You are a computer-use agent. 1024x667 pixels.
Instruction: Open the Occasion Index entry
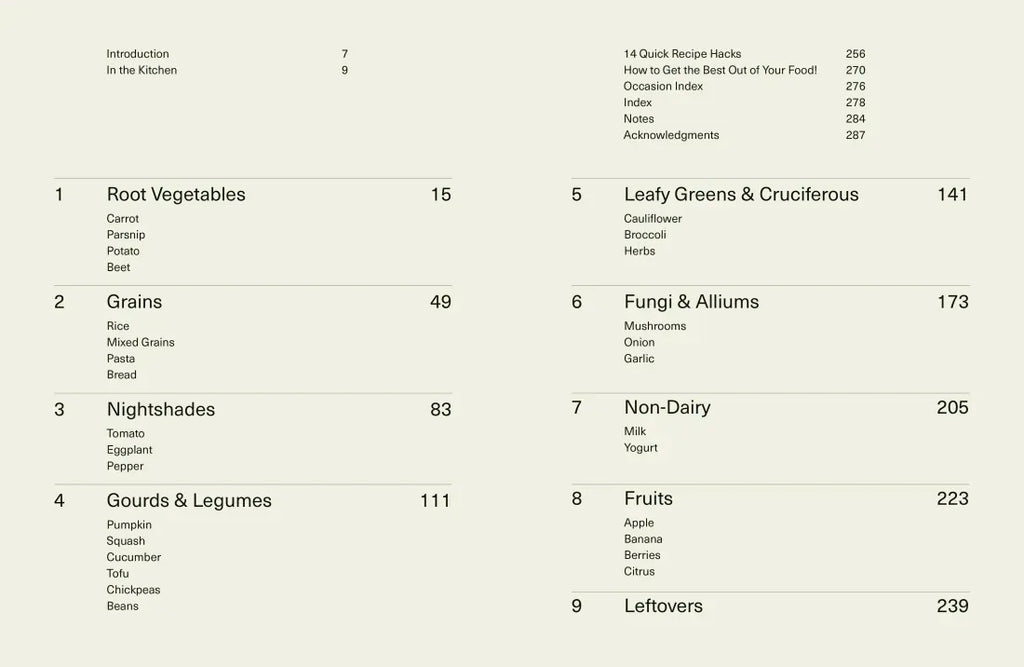coord(663,86)
